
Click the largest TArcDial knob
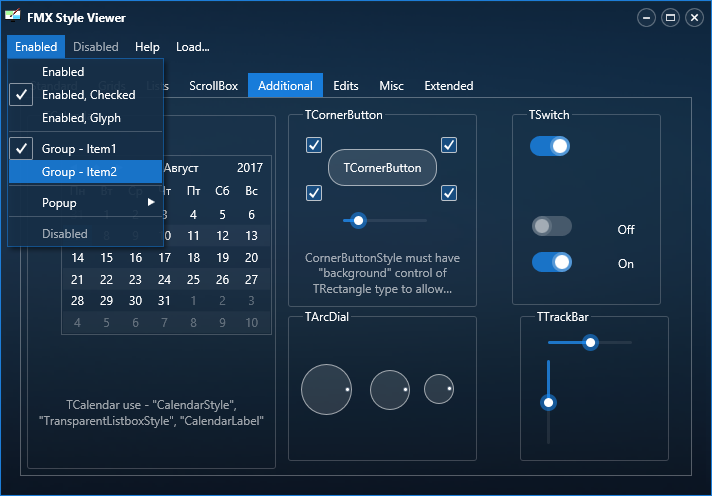click(x=326, y=389)
